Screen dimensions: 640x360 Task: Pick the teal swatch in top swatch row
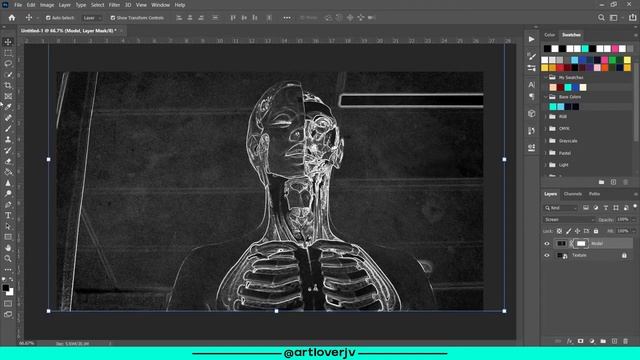pos(585,49)
